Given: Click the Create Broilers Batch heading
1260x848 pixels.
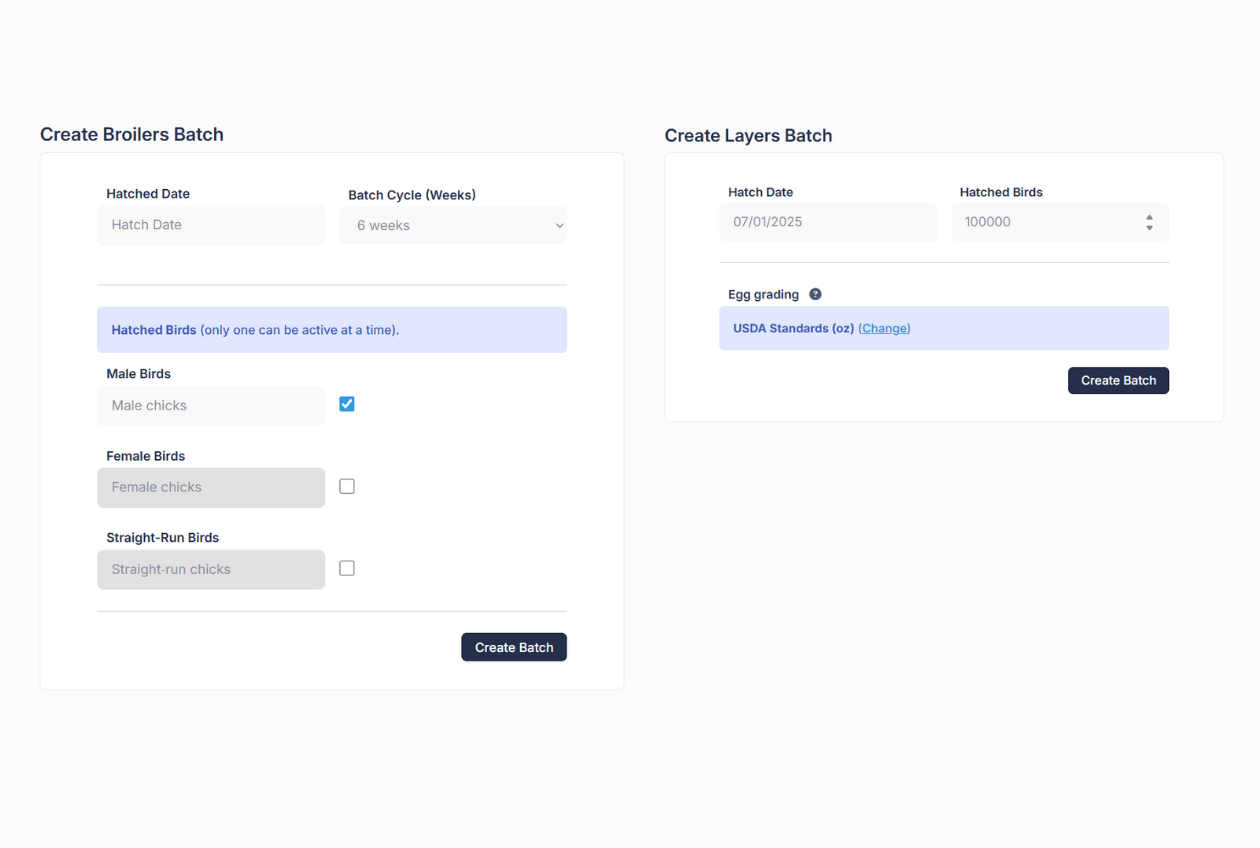Looking at the screenshot, I should (x=132, y=134).
